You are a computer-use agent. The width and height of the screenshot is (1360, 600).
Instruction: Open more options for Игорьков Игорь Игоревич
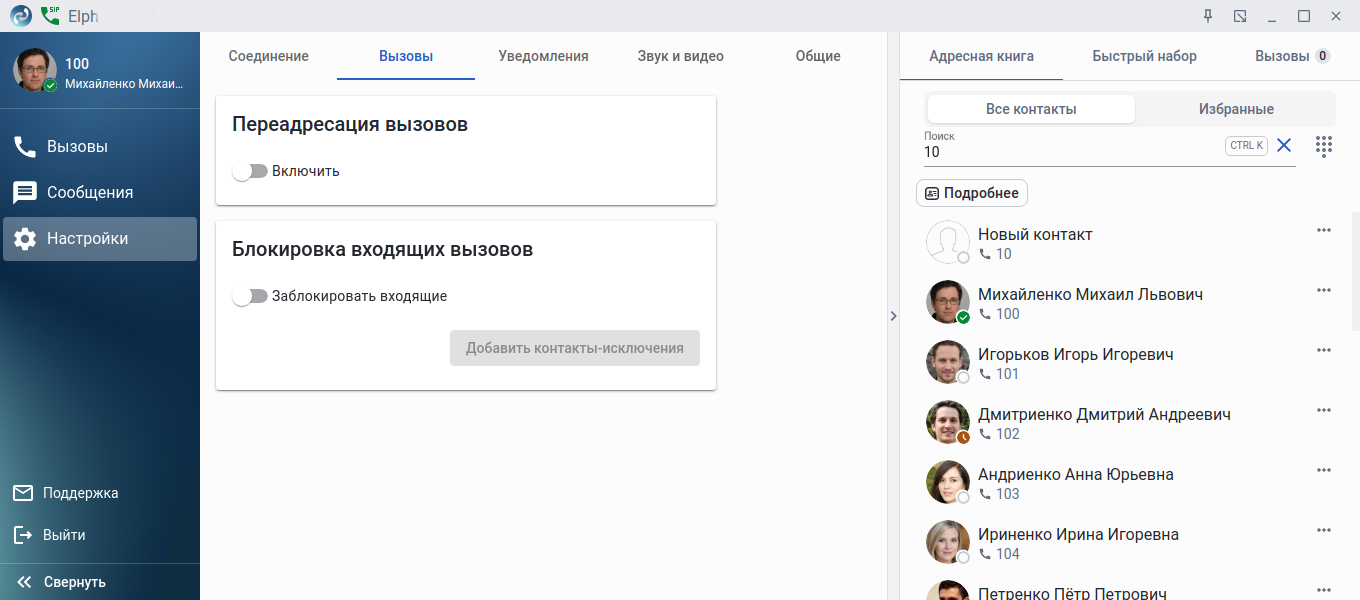pyautogui.click(x=1324, y=351)
